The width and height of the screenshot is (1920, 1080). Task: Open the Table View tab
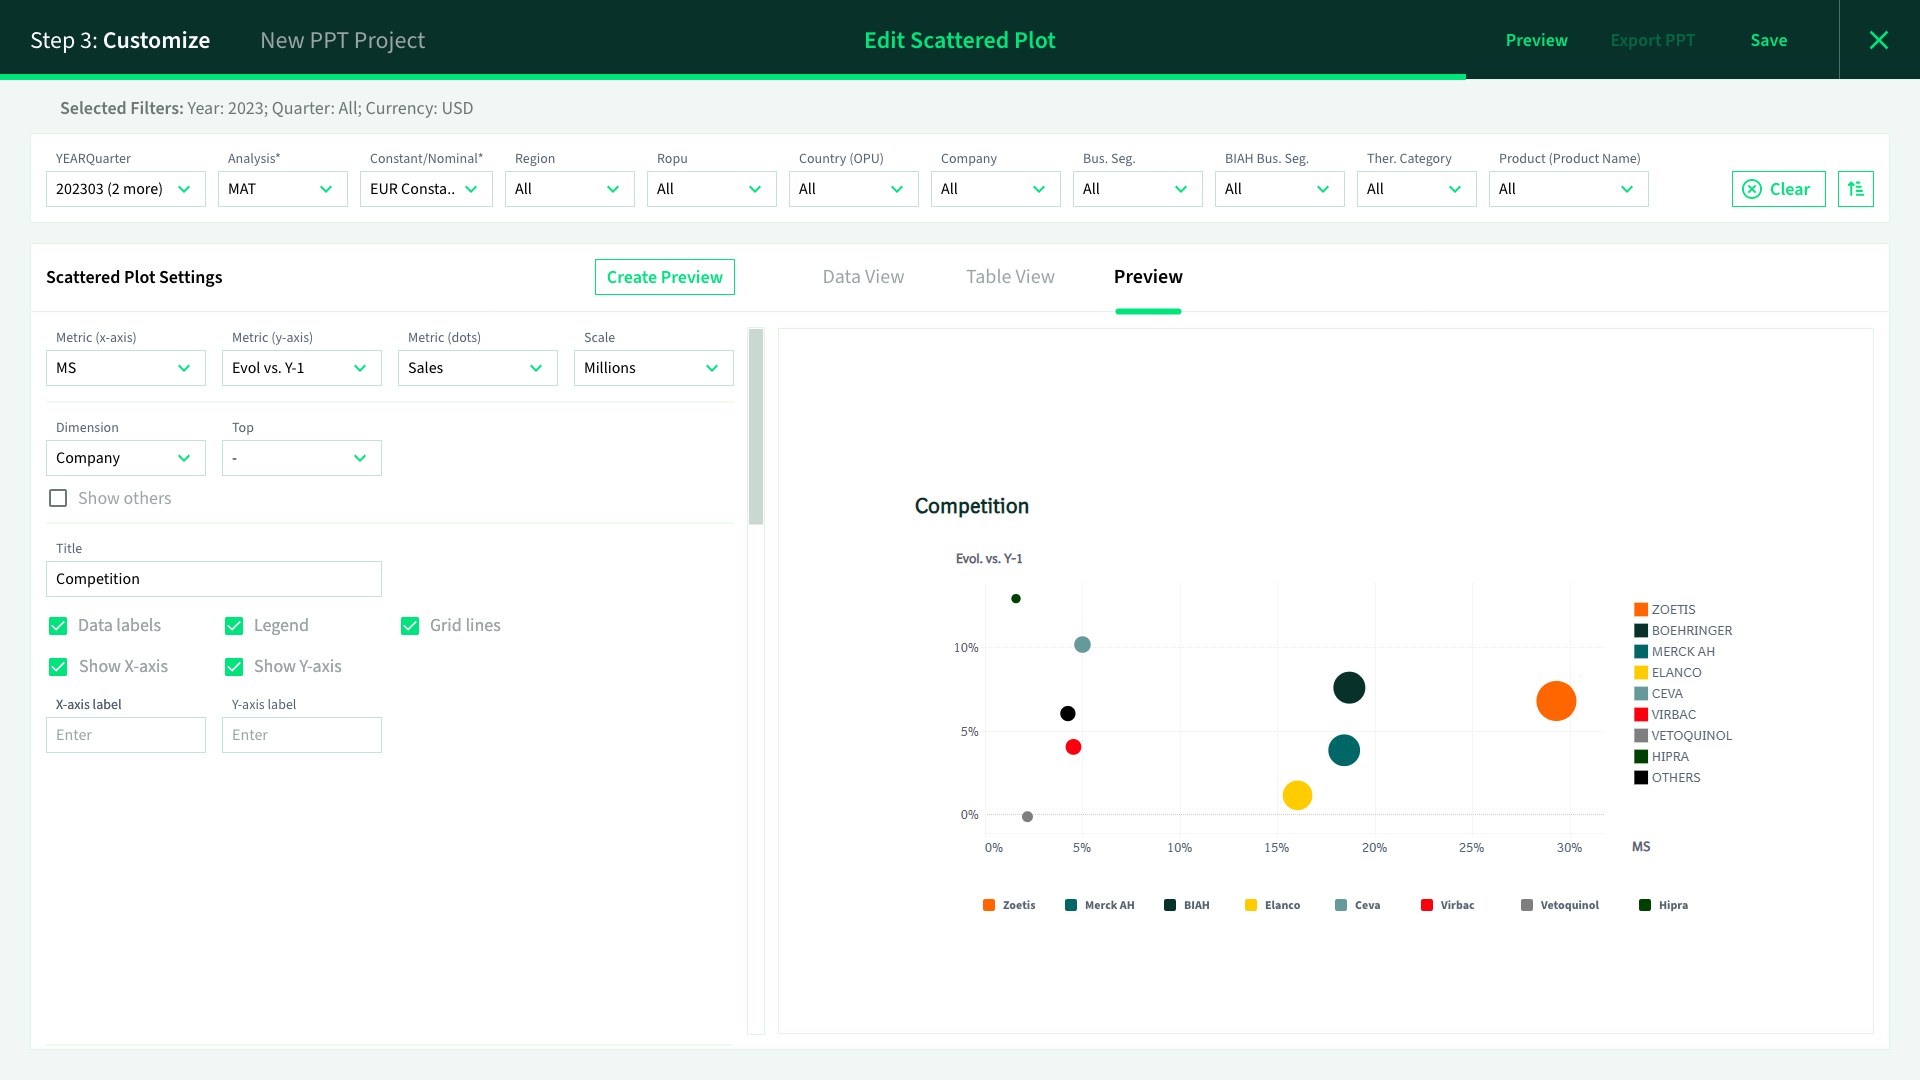[1010, 277]
